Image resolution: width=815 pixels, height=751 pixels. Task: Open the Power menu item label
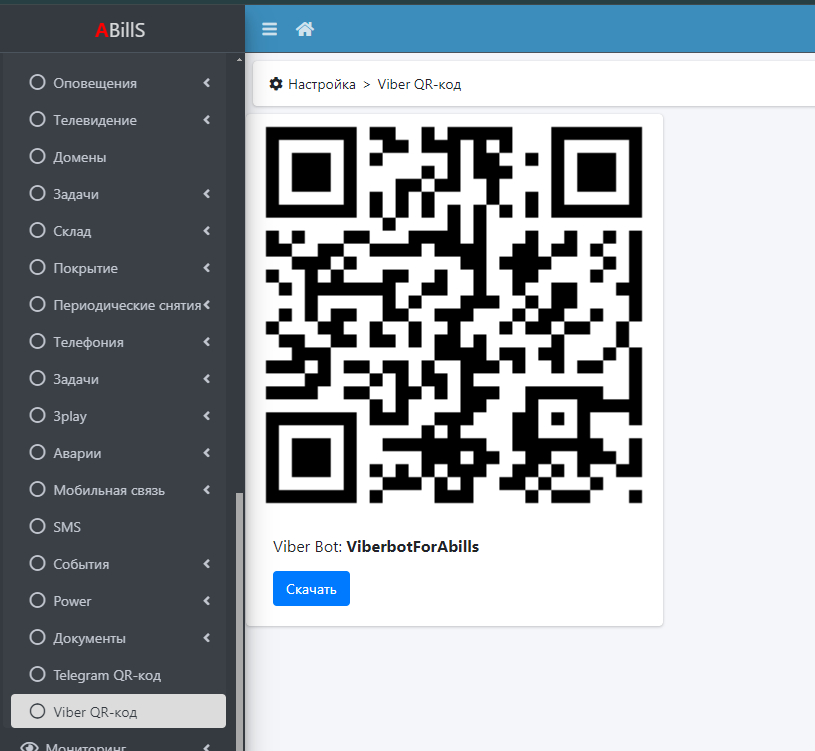coord(72,601)
